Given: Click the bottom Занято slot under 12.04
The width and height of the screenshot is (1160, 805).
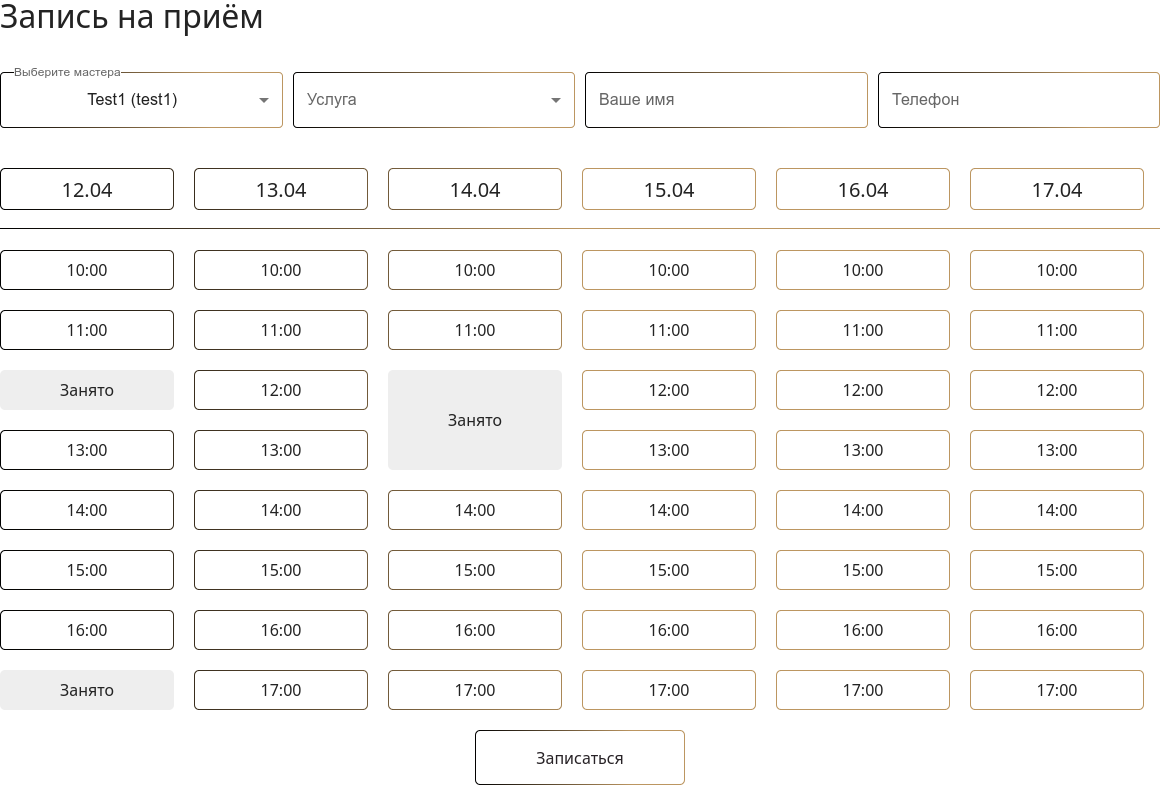Looking at the screenshot, I should pyautogui.click(x=87, y=690).
